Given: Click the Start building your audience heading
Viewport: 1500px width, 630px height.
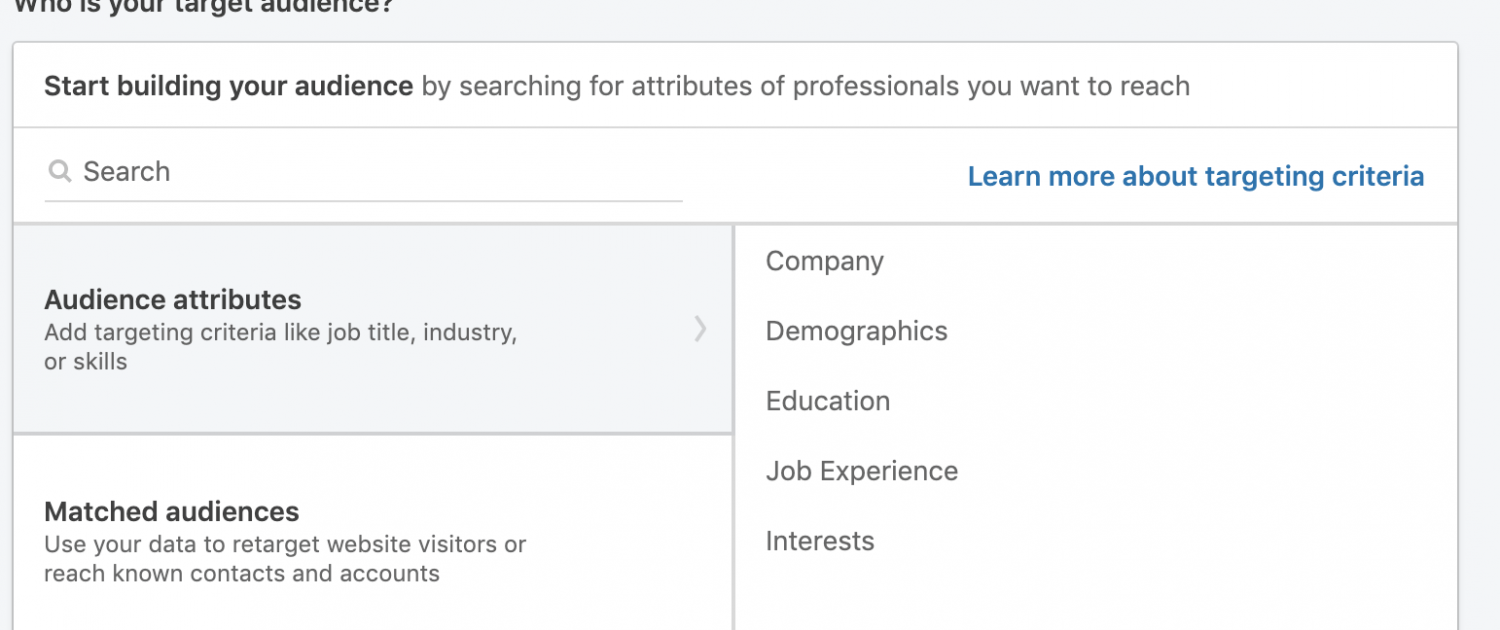Looking at the screenshot, I should [x=228, y=86].
